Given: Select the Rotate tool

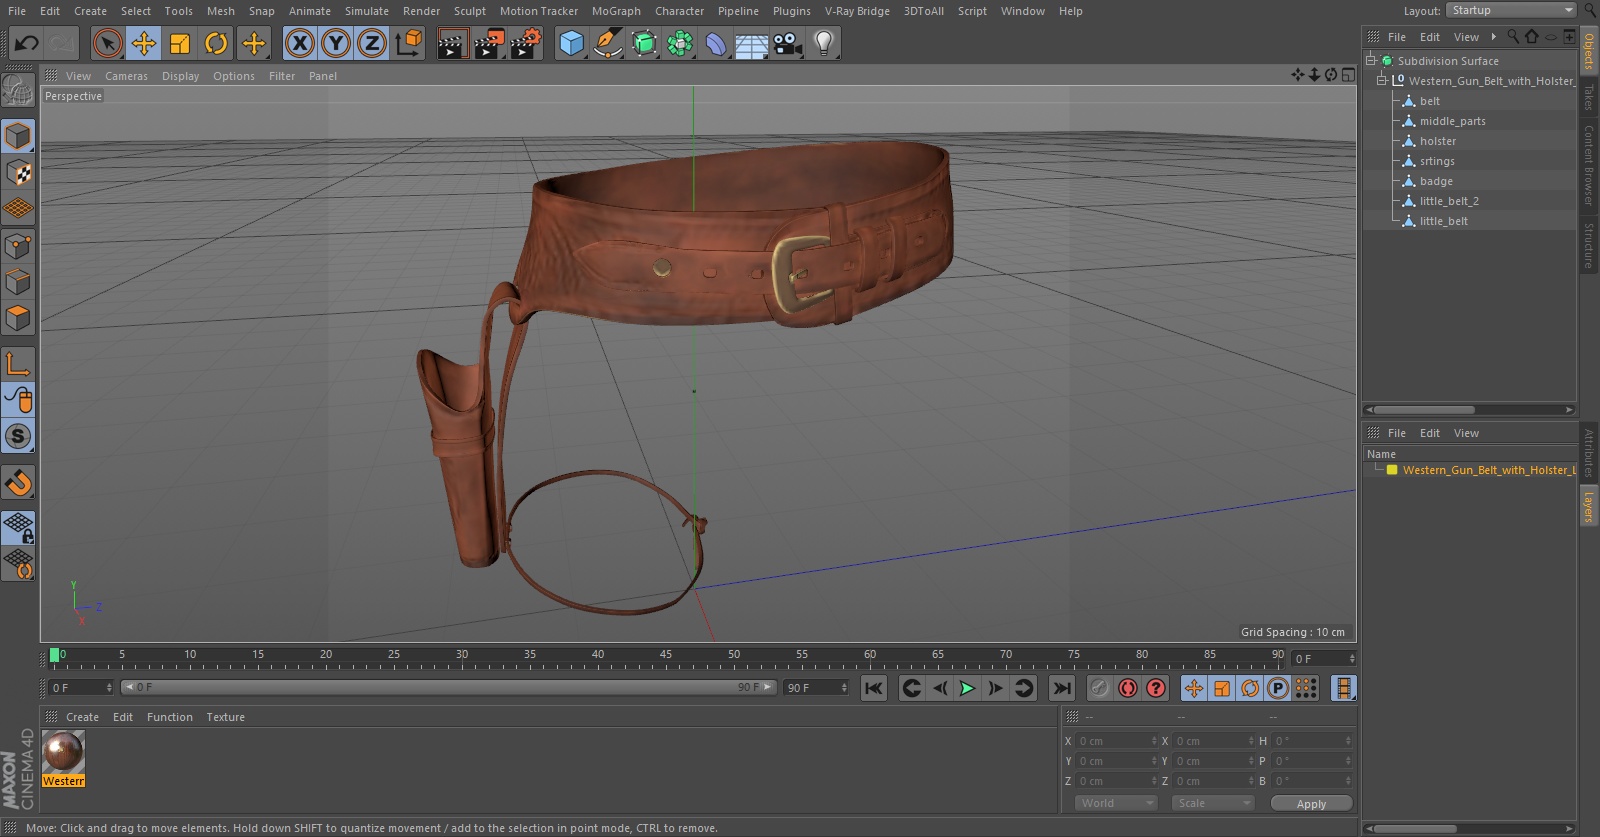Looking at the screenshot, I should pos(216,43).
